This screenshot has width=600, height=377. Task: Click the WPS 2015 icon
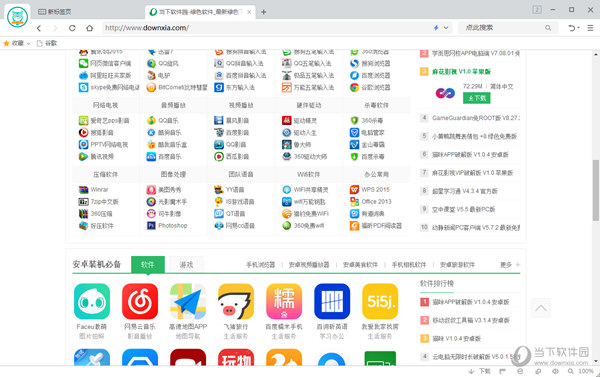tap(354, 189)
